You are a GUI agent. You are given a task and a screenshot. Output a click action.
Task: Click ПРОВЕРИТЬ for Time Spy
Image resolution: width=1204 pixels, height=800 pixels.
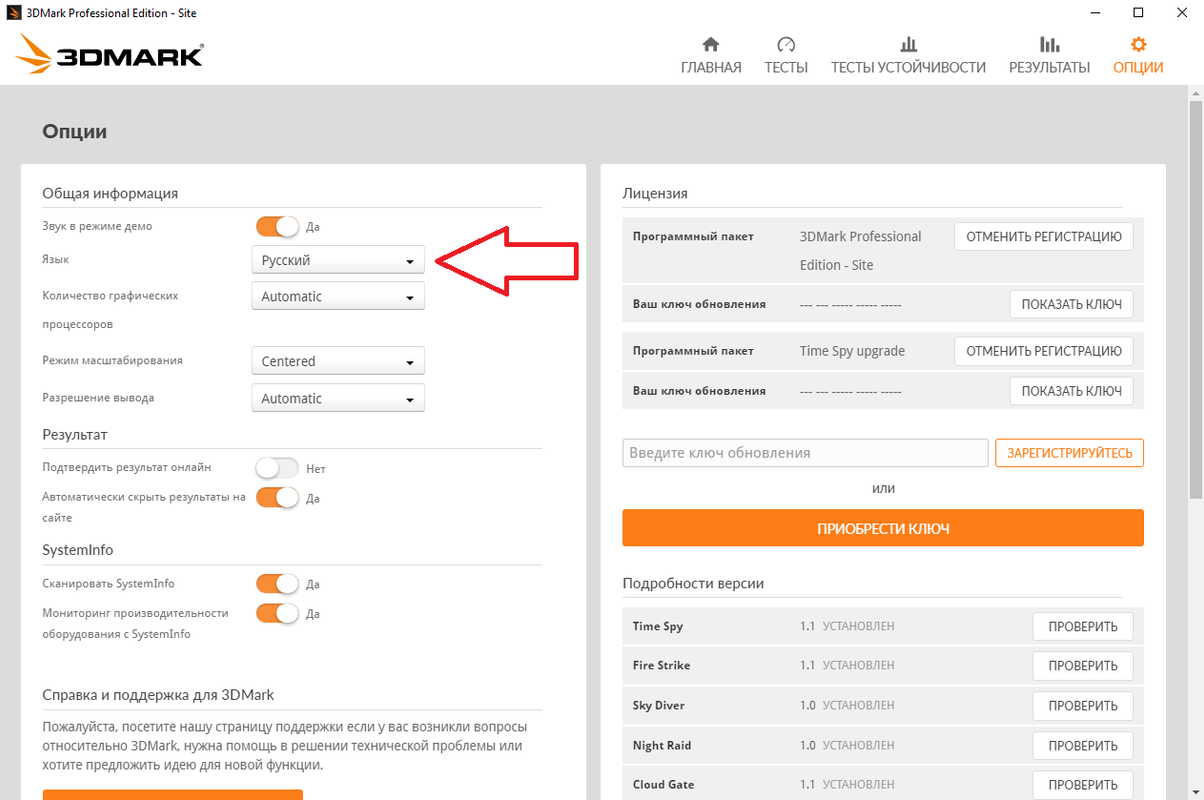point(1083,626)
